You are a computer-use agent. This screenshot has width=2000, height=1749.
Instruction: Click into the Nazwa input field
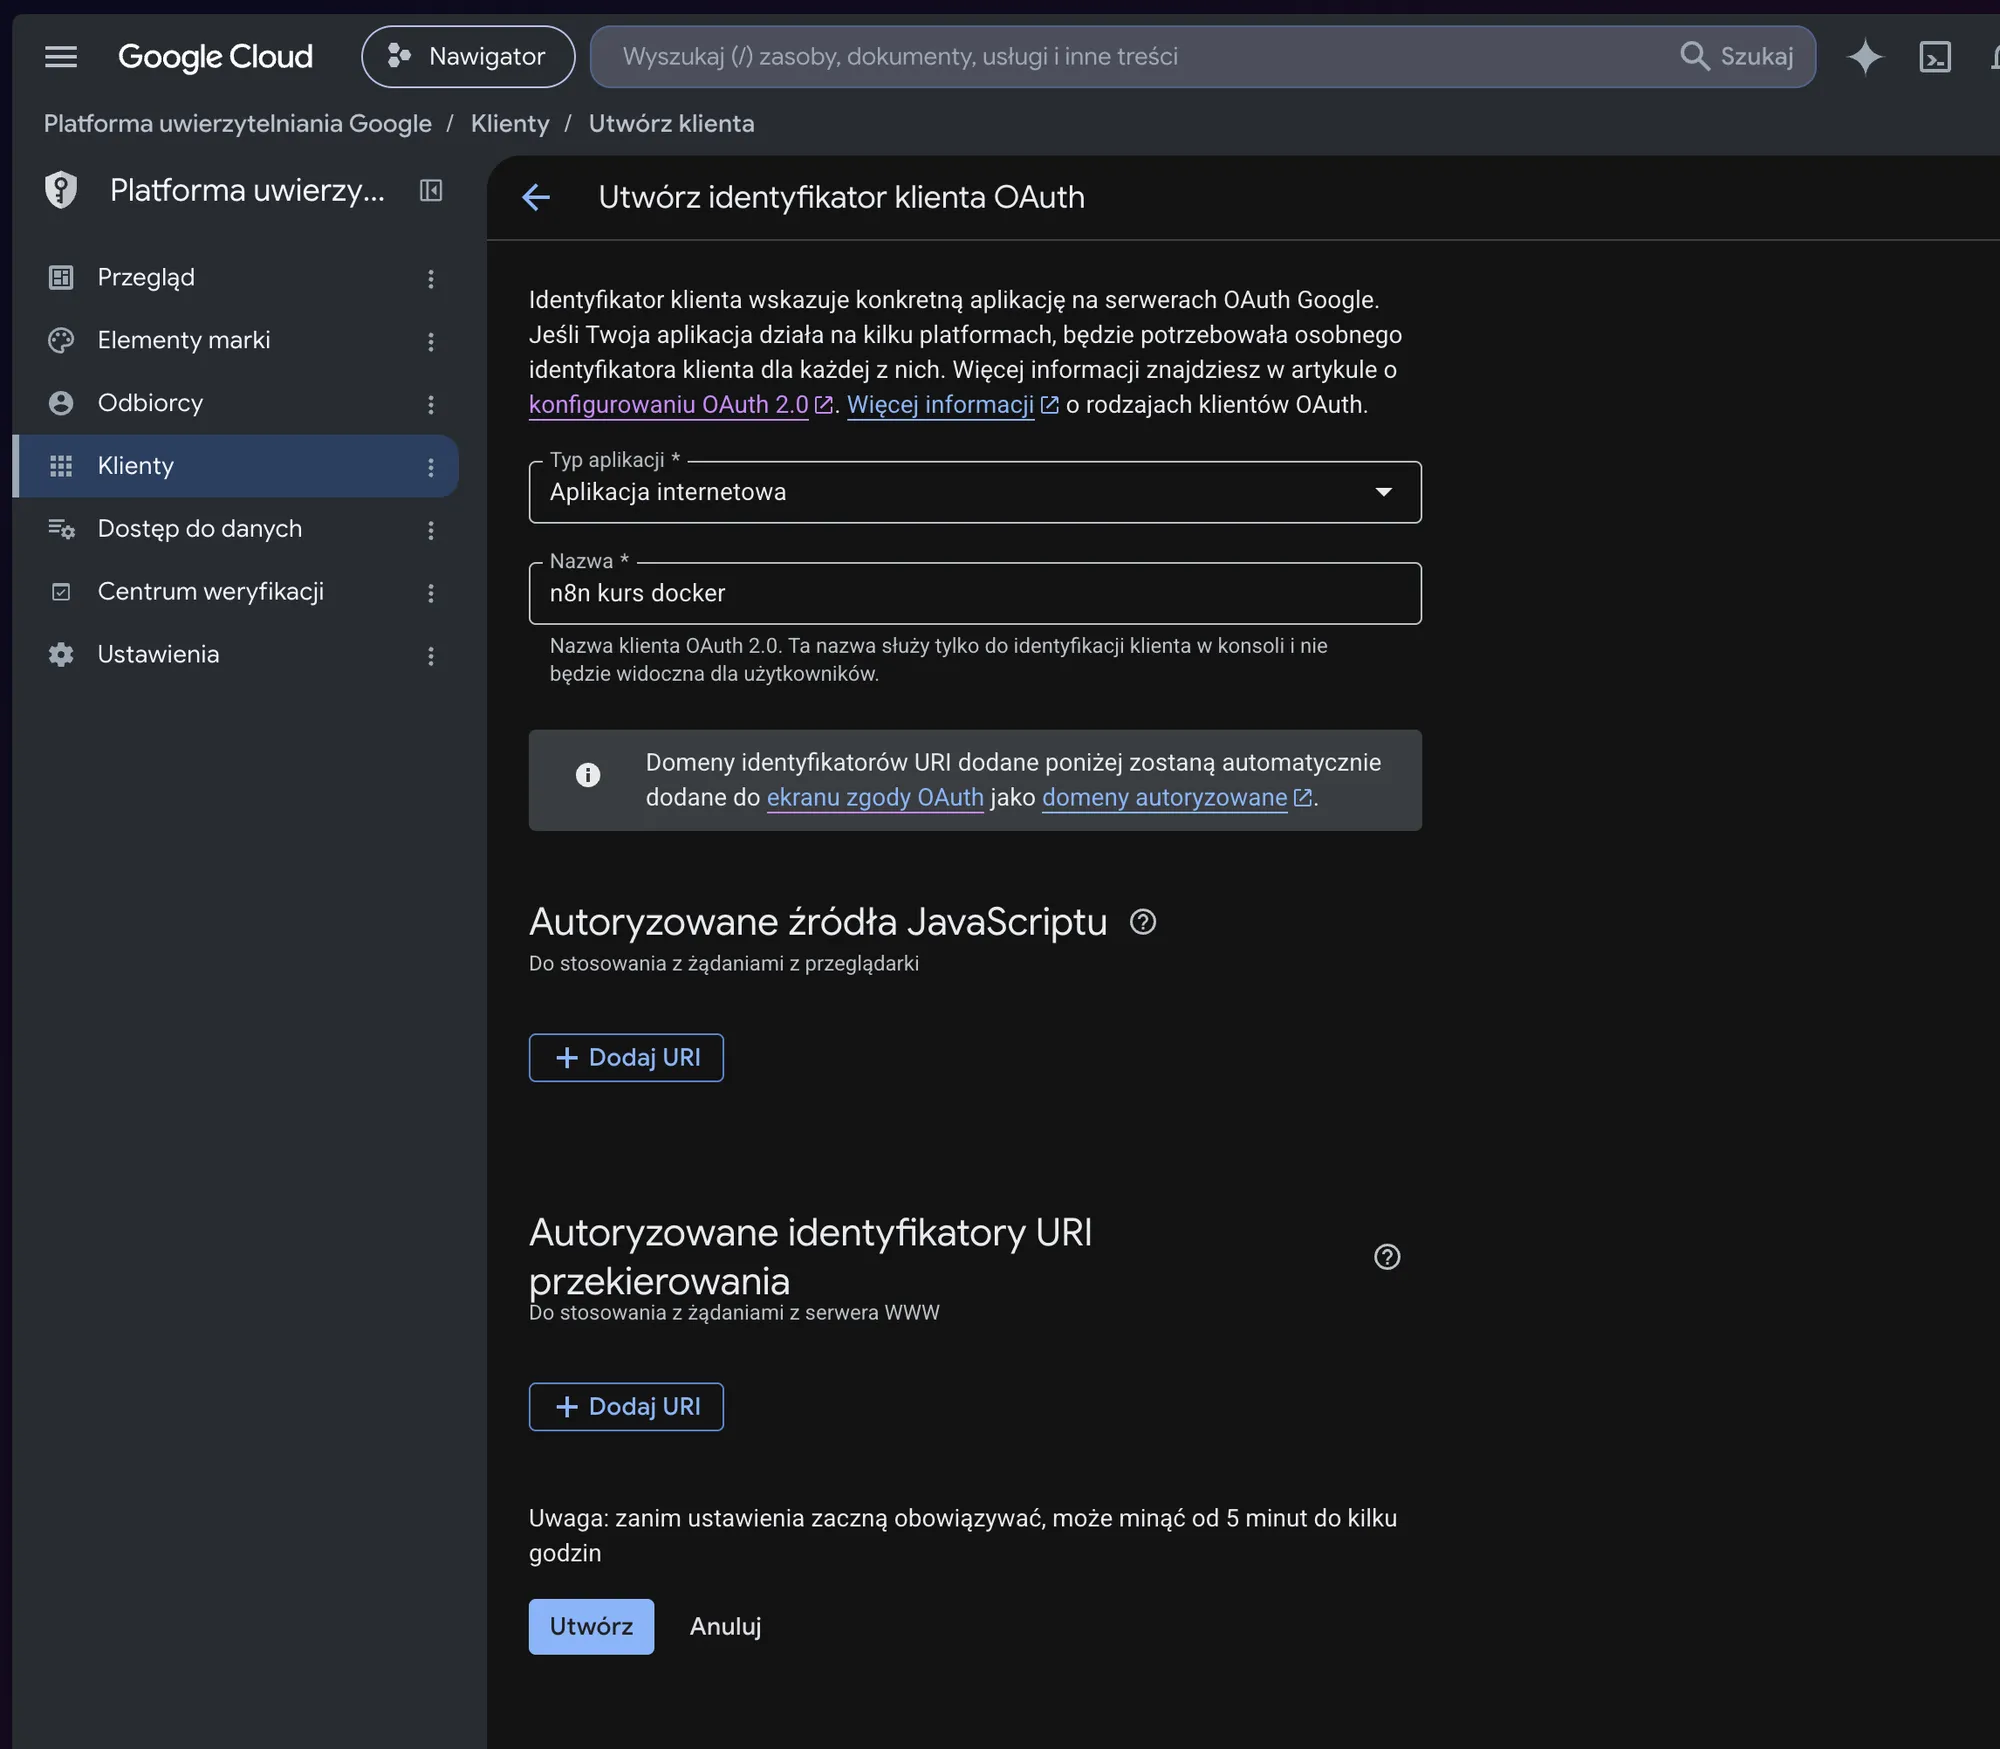975,593
